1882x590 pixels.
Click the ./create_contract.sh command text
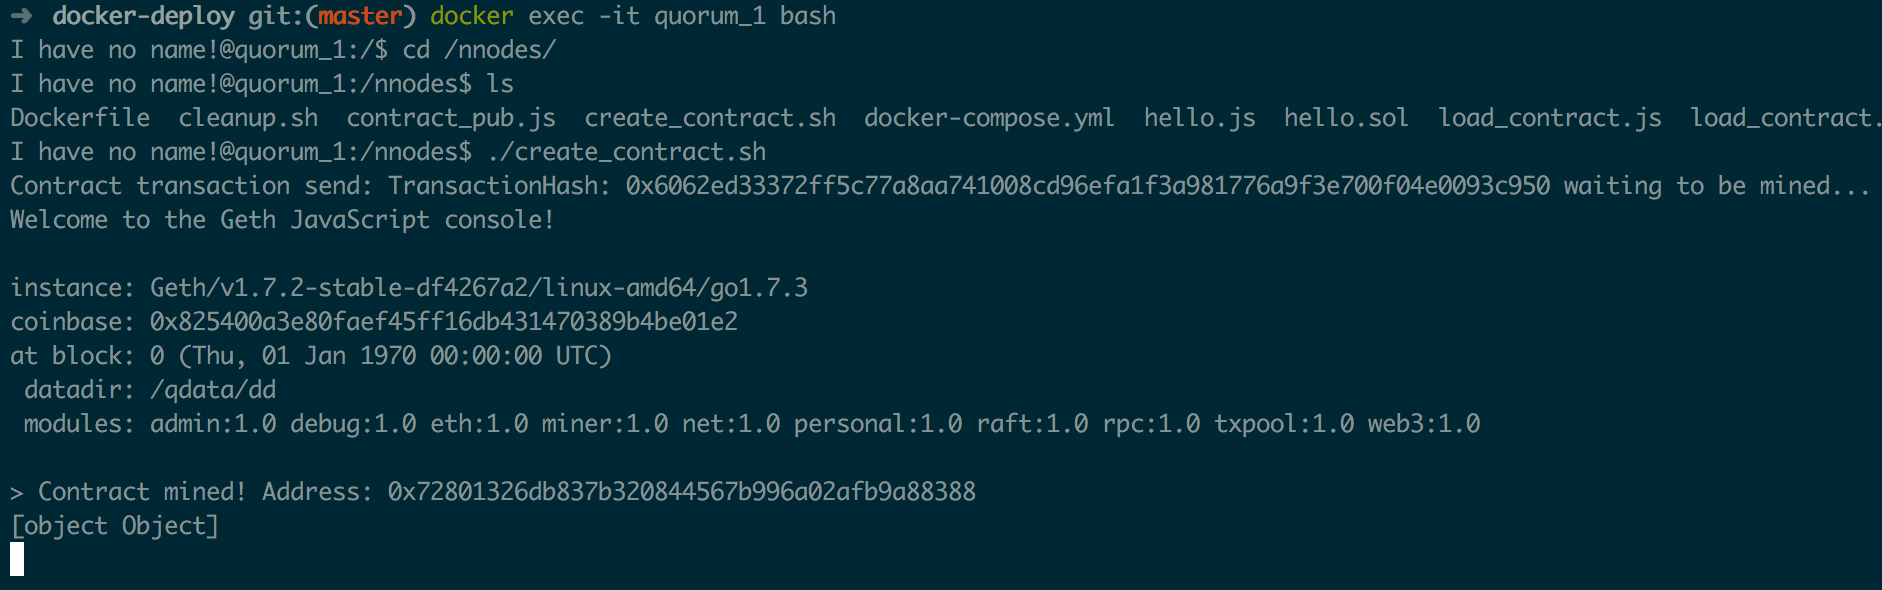point(627,152)
